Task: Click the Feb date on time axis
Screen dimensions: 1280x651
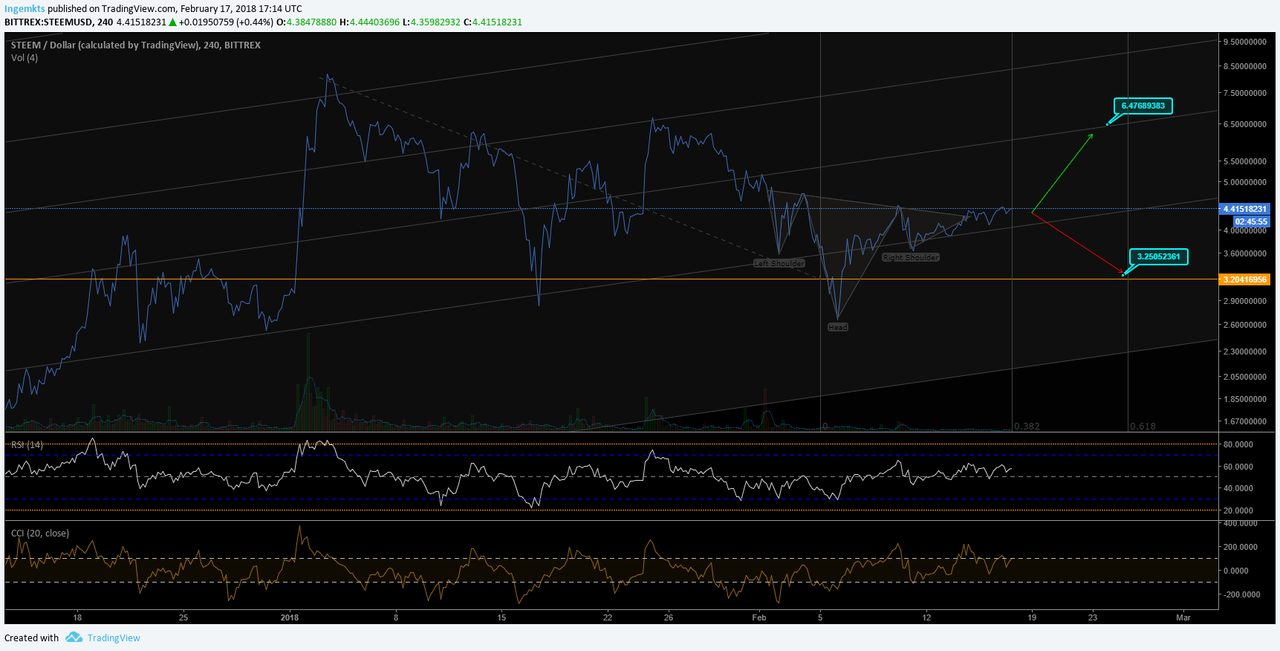Action: click(x=757, y=617)
